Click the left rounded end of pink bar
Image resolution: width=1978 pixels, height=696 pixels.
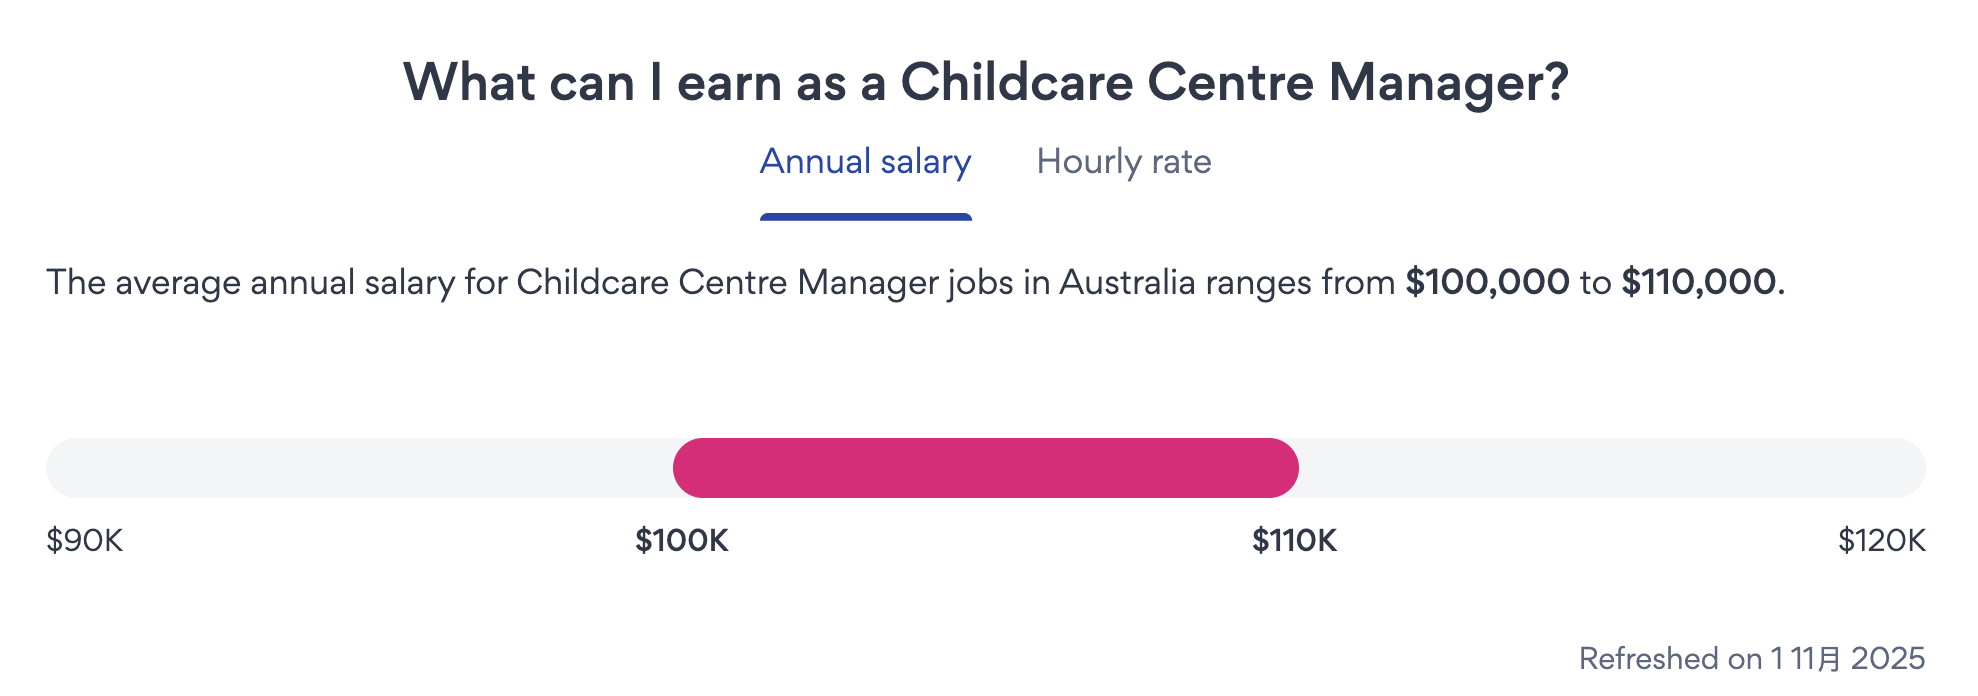[692, 468]
